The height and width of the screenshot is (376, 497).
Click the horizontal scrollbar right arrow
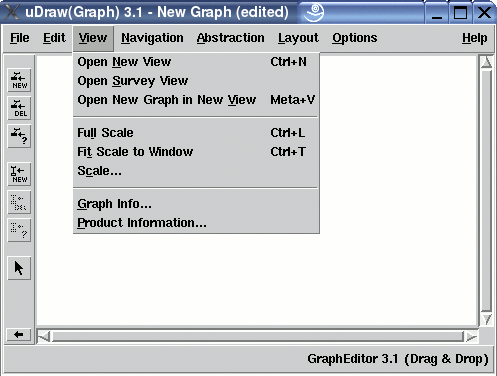(x=471, y=337)
